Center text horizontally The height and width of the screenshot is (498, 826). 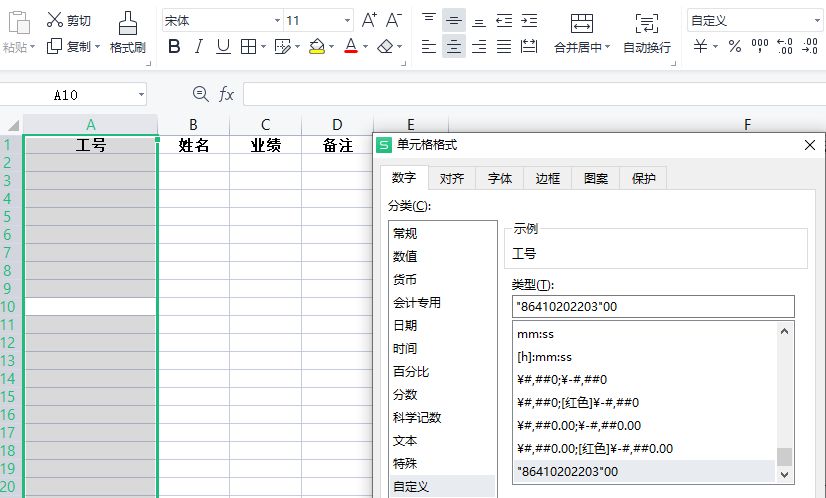[454, 47]
